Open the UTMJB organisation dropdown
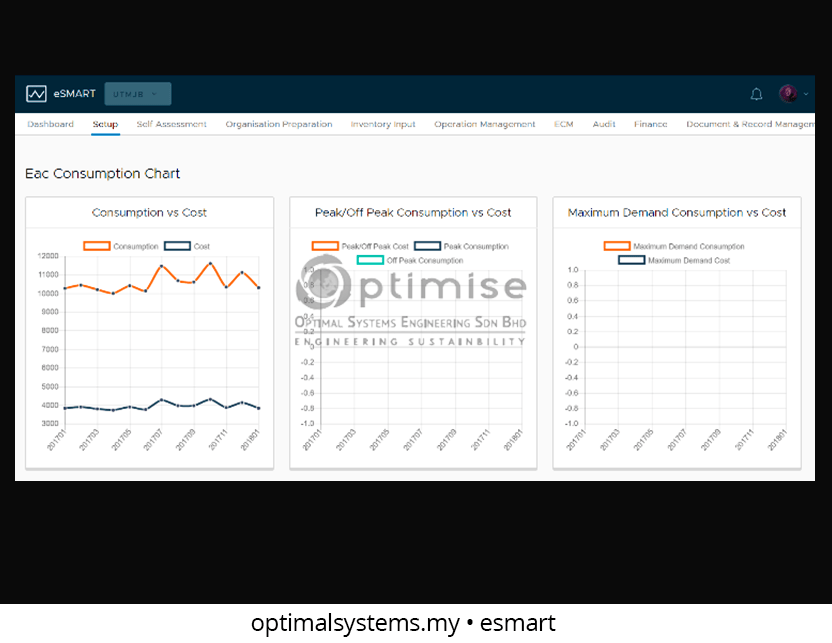832x643 pixels. 137,94
